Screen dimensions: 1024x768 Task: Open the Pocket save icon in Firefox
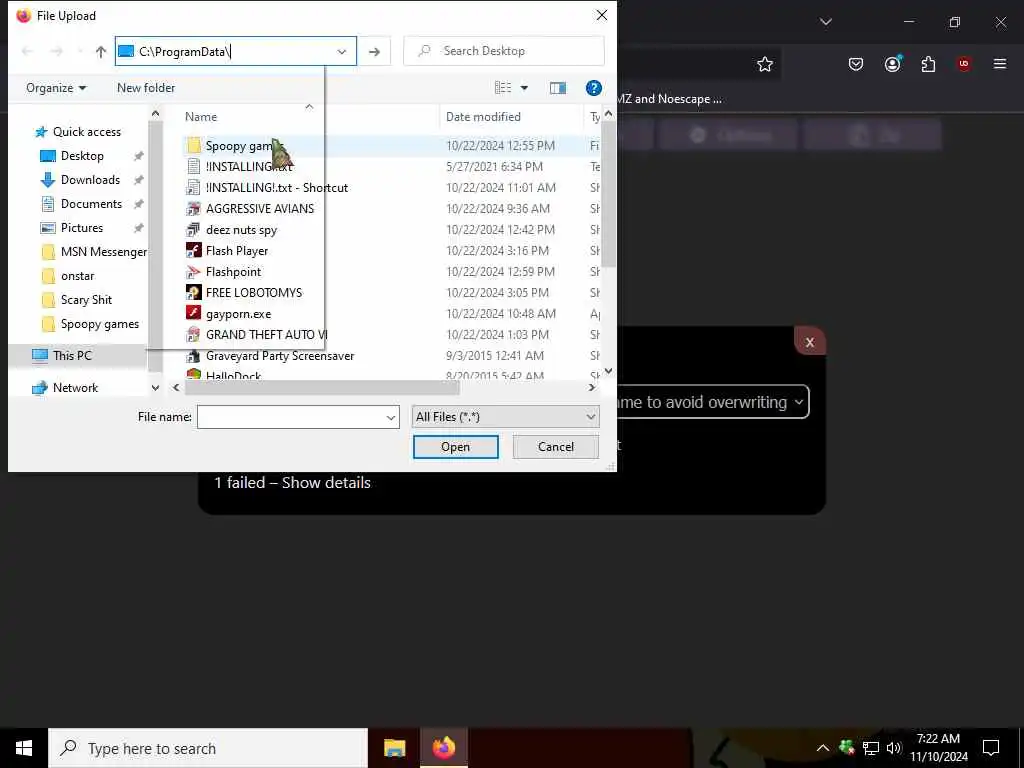856,64
